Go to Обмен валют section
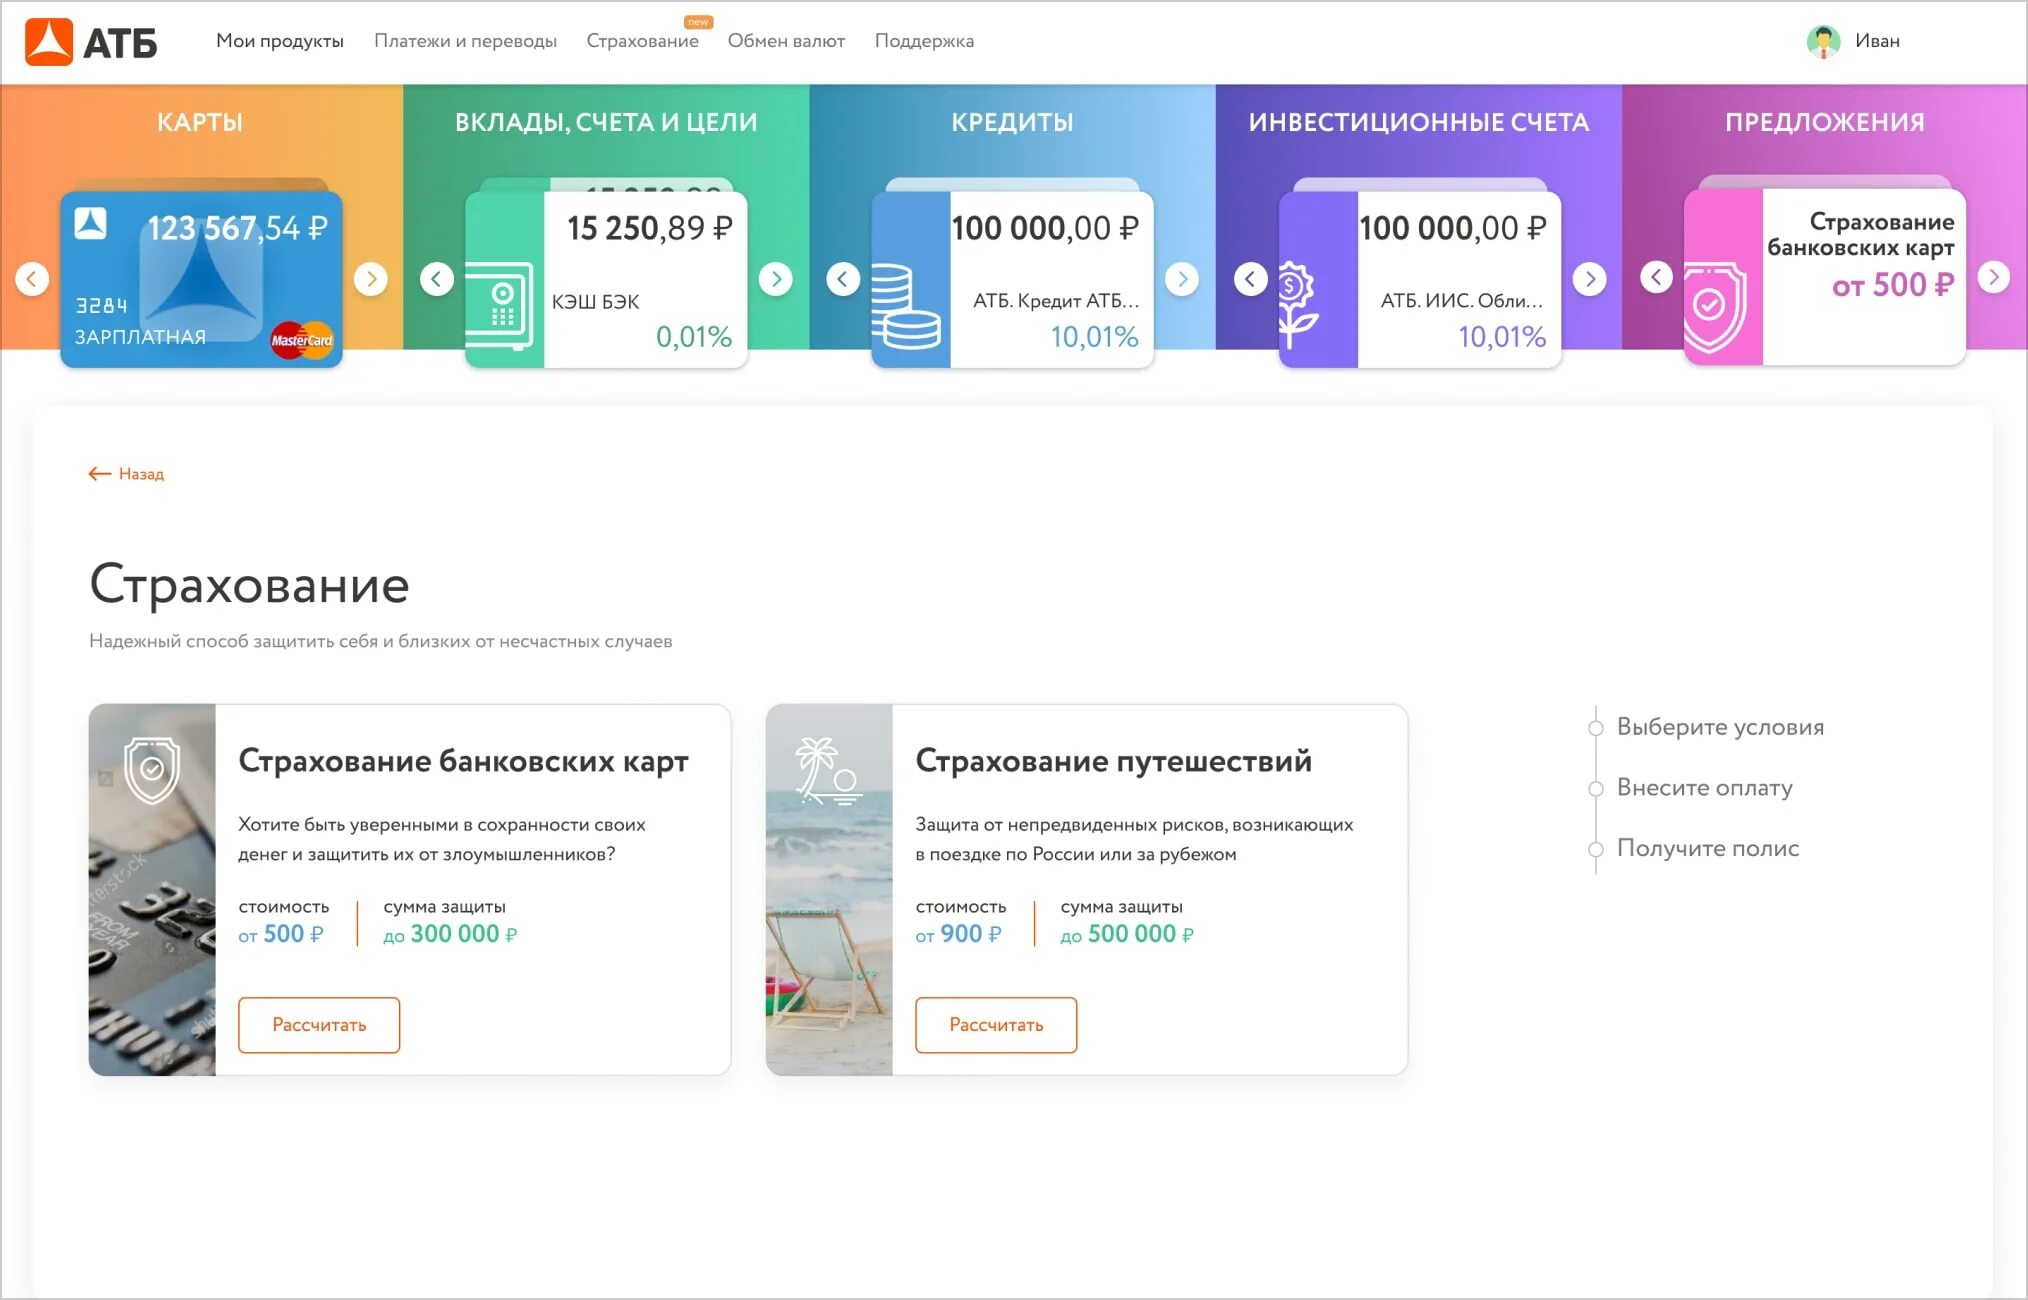2028x1300 pixels. [x=786, y=41]
